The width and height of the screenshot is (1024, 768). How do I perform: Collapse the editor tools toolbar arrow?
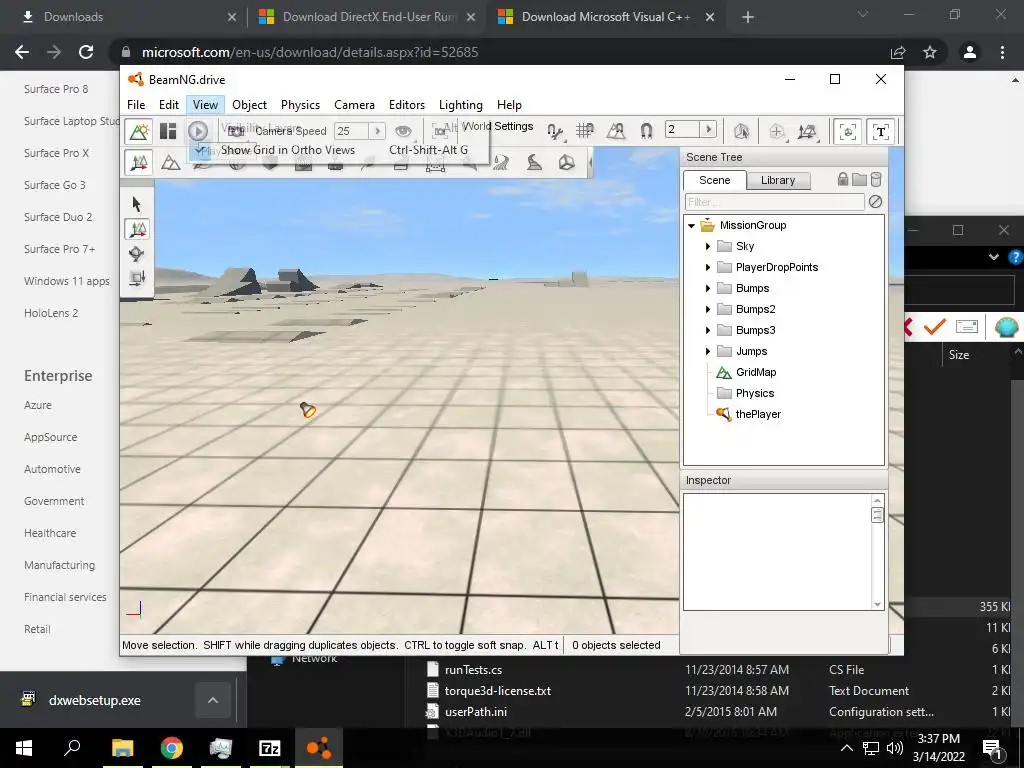[591, 162]
